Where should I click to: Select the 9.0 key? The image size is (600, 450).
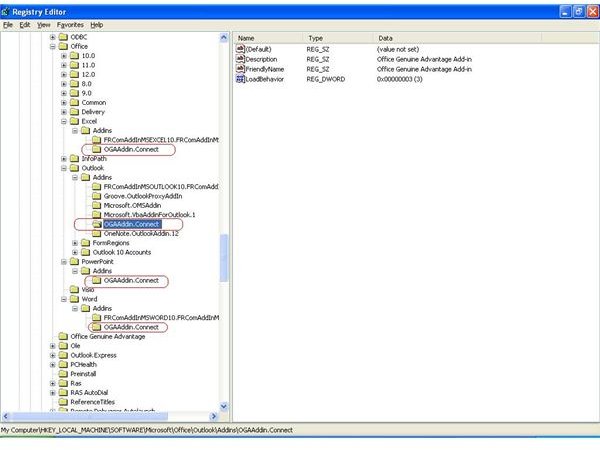click(x=86, y=93)
